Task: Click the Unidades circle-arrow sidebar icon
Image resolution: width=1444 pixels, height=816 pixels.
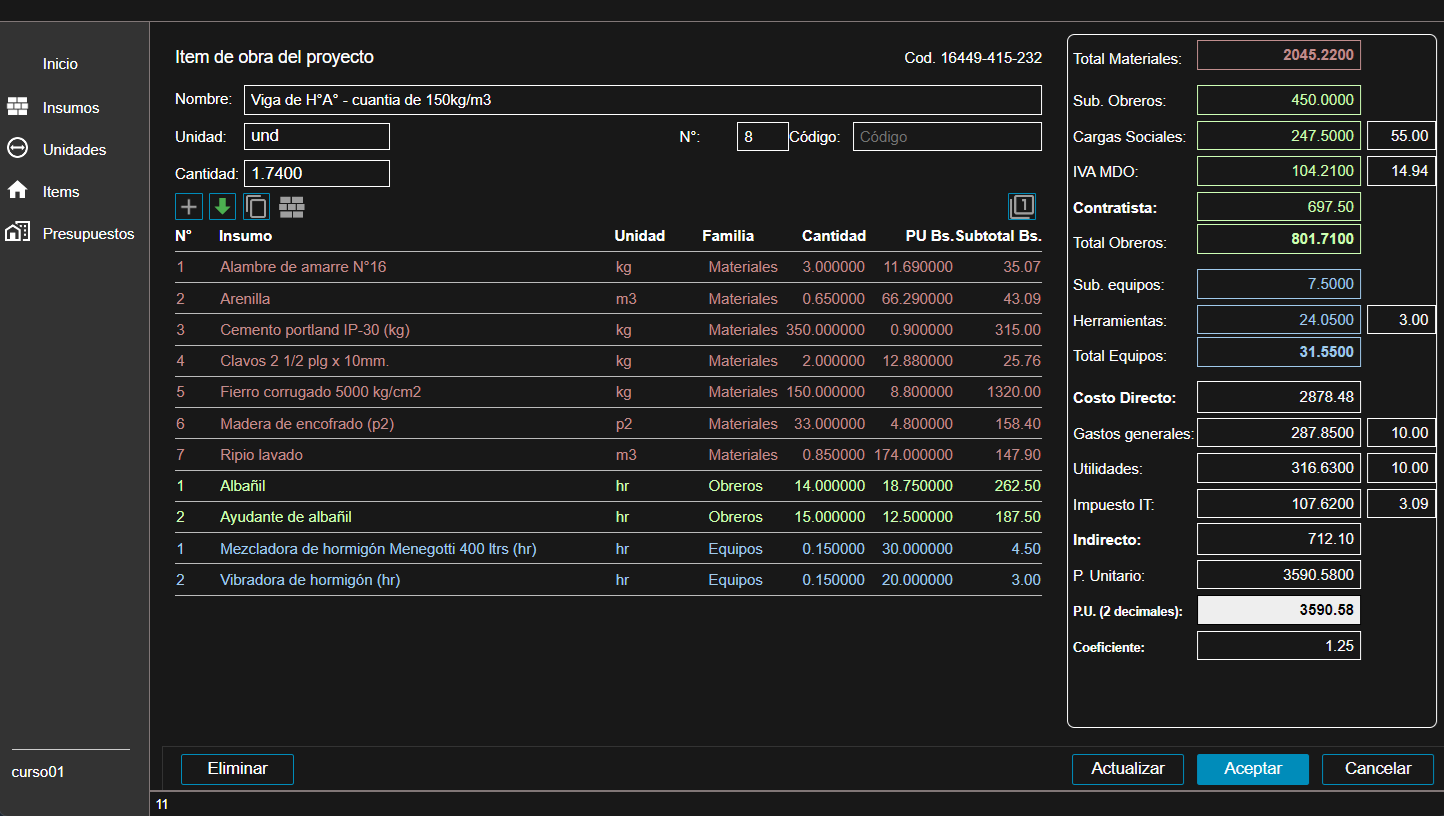Action: [x=17, y=149]
